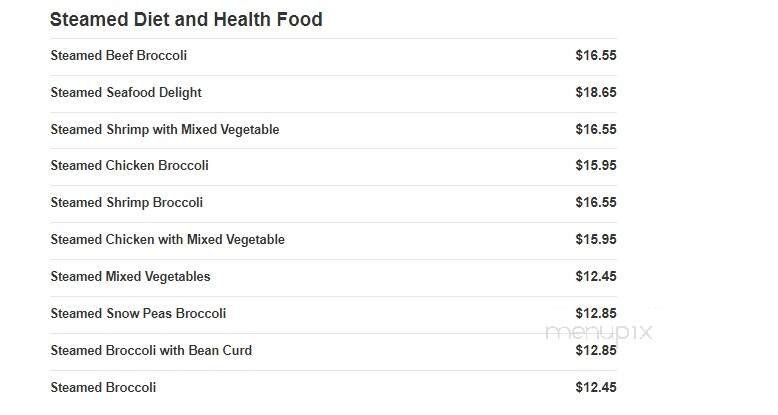
Task: Open Steamed Shrimp with Mixed Vegetable
Action: coord(165,130)
